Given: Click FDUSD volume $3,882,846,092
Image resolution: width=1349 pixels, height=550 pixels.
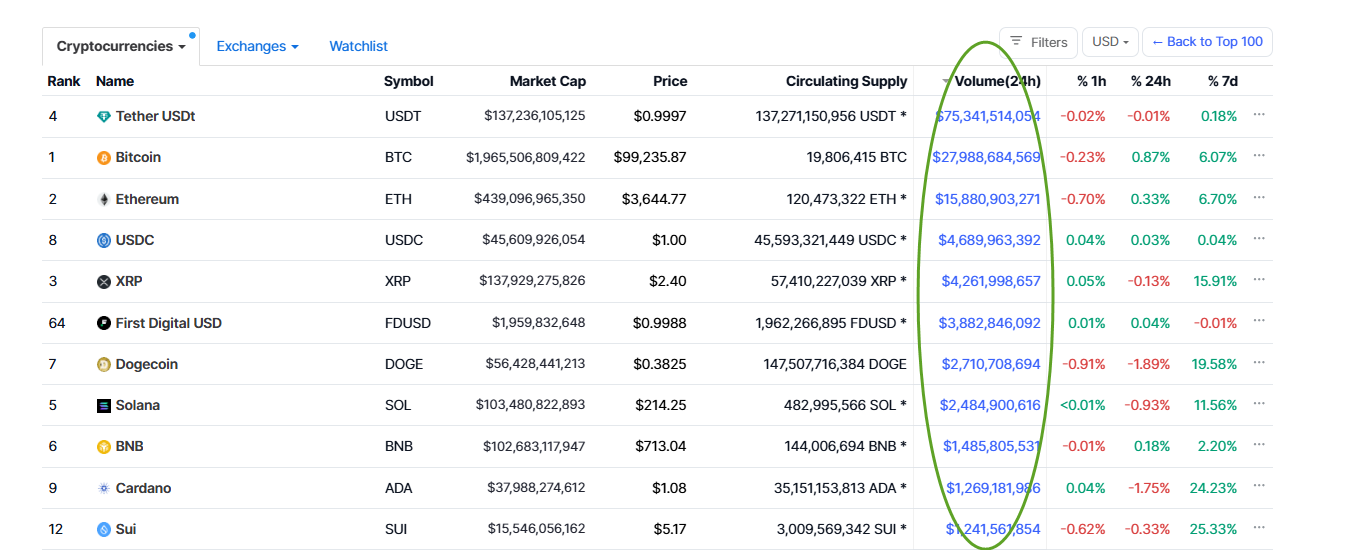Looking at the screenshot, I should point(989,323).
